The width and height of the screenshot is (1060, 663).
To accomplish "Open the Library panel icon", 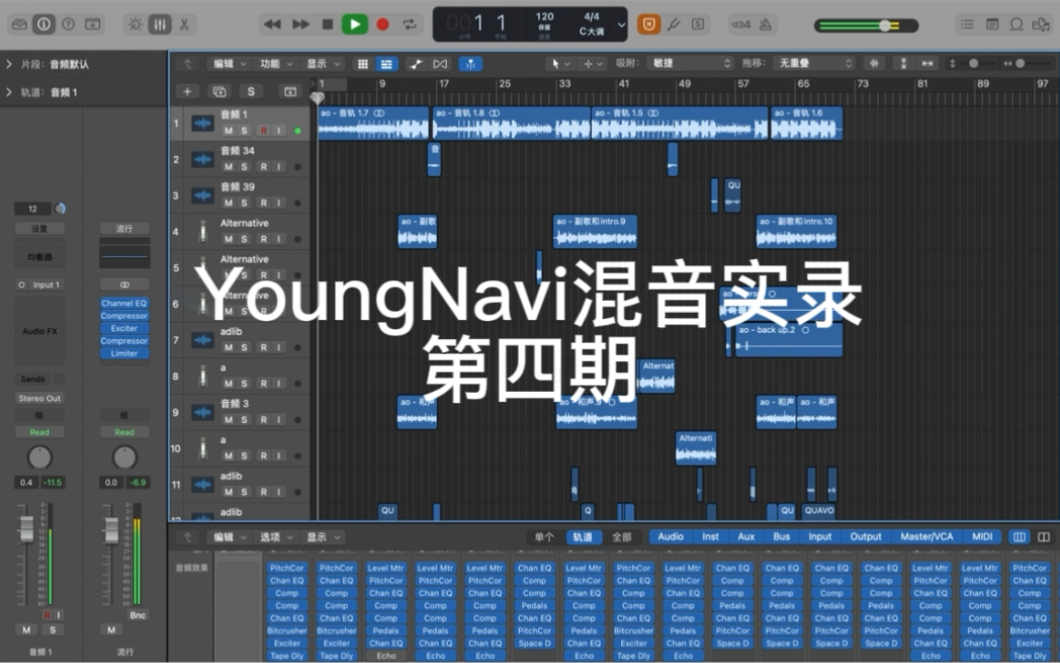I will tap(20, 24).
